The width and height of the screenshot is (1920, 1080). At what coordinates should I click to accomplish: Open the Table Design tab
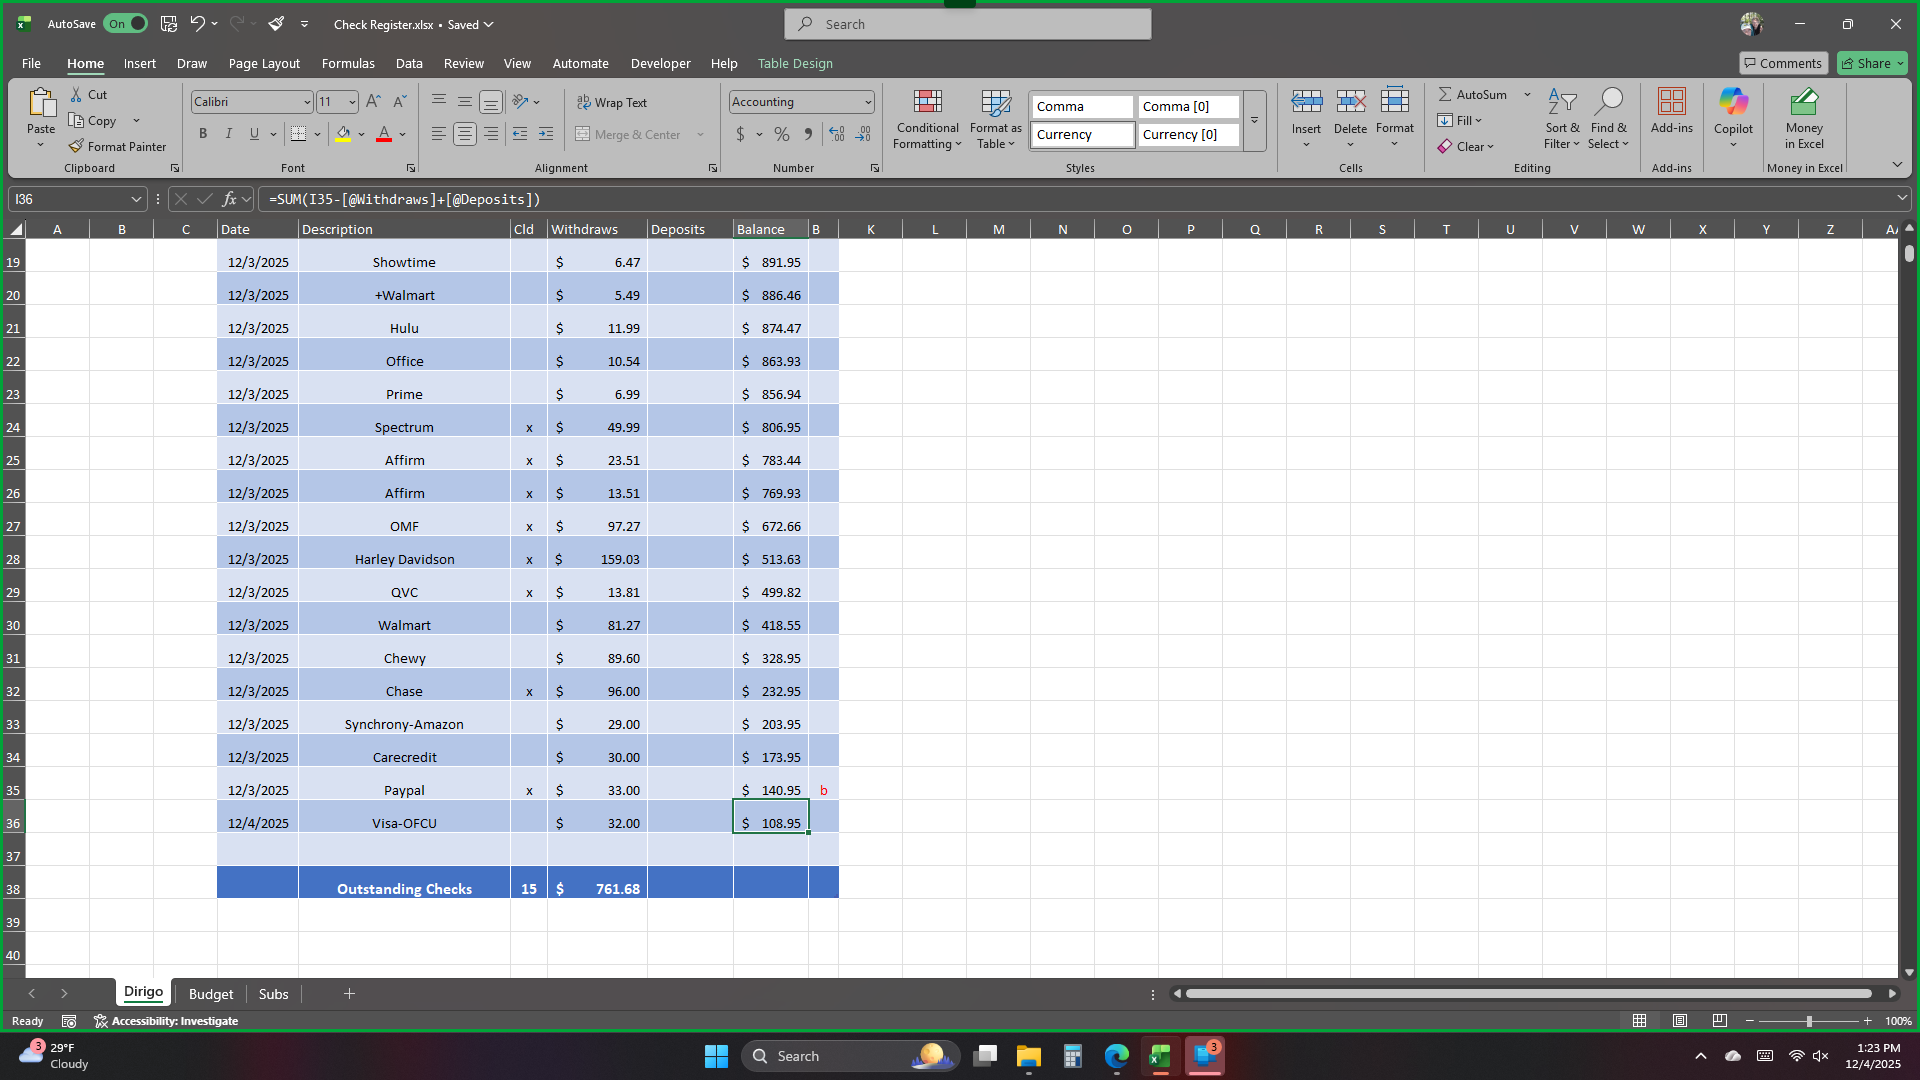tap(795, 63)
